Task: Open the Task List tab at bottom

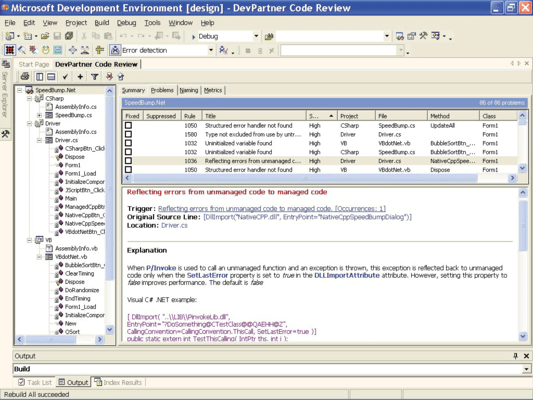Action: (35, 383)
